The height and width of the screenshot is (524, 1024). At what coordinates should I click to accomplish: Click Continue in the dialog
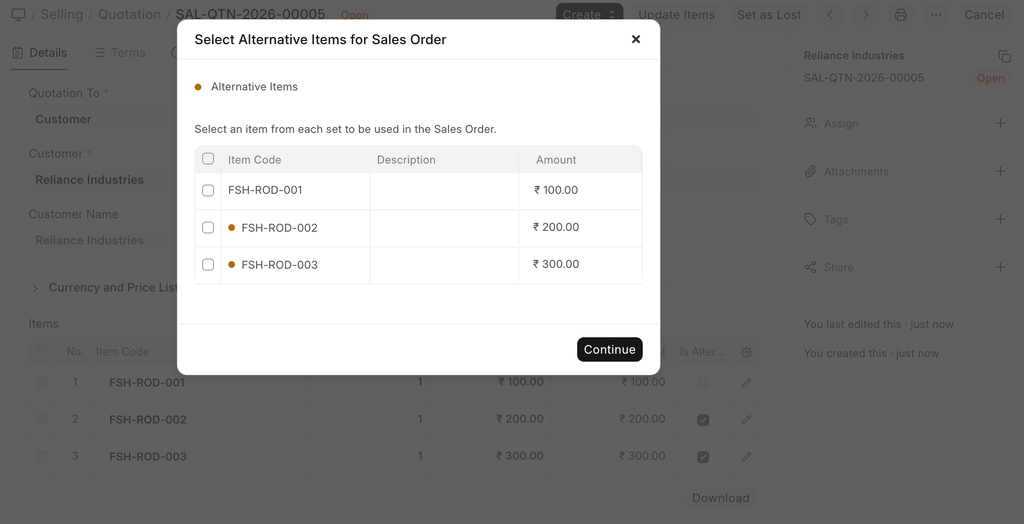tap(609, 350)
